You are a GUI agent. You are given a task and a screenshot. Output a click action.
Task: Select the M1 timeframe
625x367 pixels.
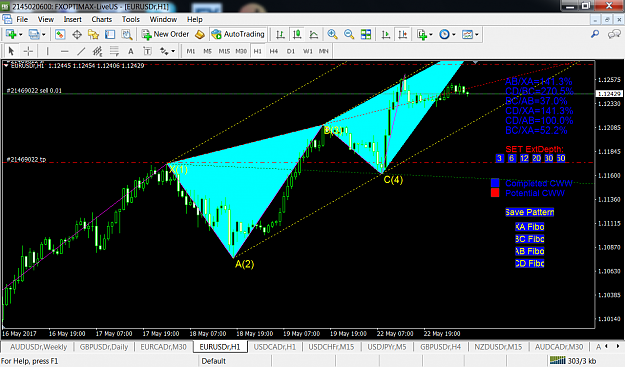coord(191,51)
